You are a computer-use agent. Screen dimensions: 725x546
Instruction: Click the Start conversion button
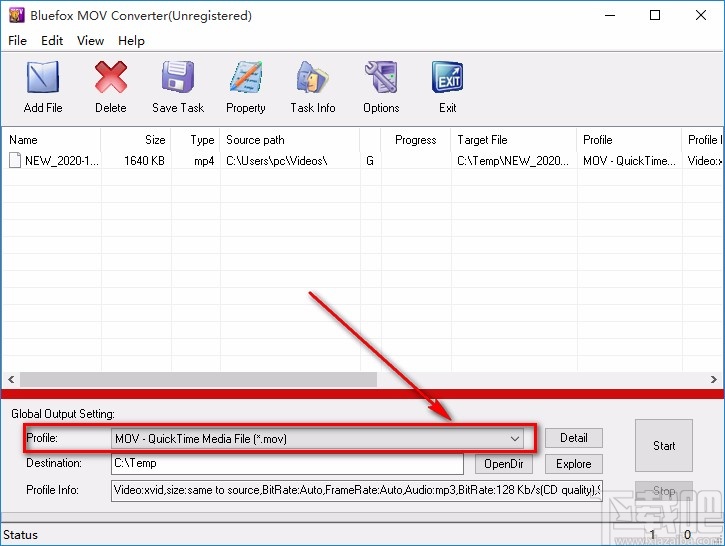(x=664, y=445)
